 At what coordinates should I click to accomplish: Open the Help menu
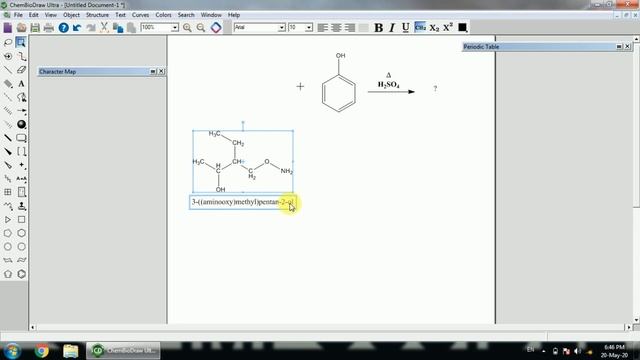pos(234,15)
